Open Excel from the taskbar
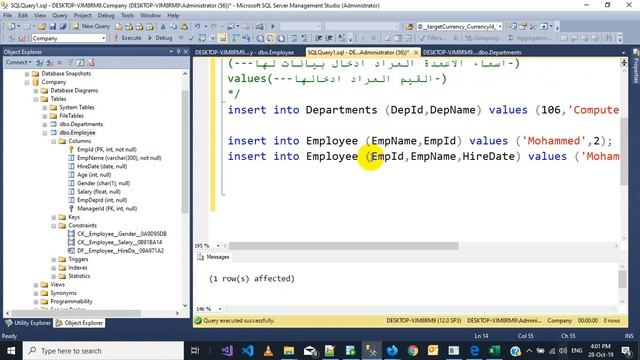640x360 pixels. 495,351
